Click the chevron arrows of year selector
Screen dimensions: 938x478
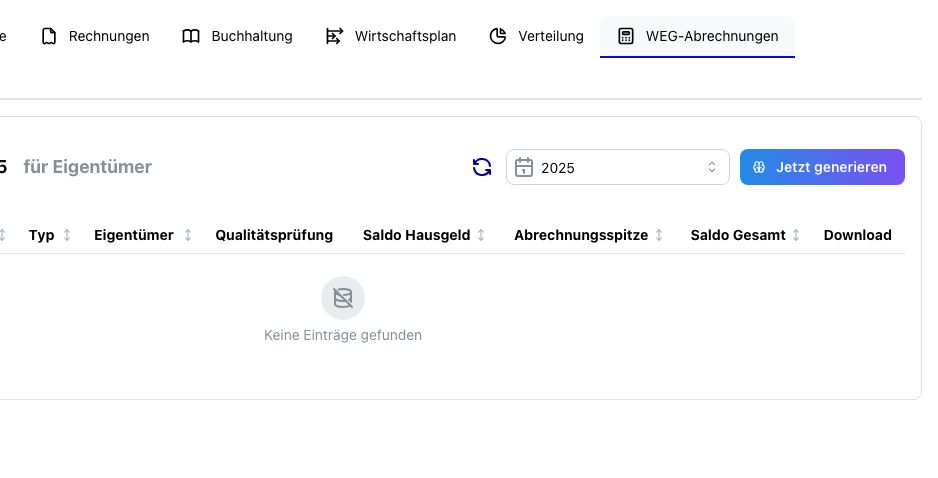(x=712, y=167)
